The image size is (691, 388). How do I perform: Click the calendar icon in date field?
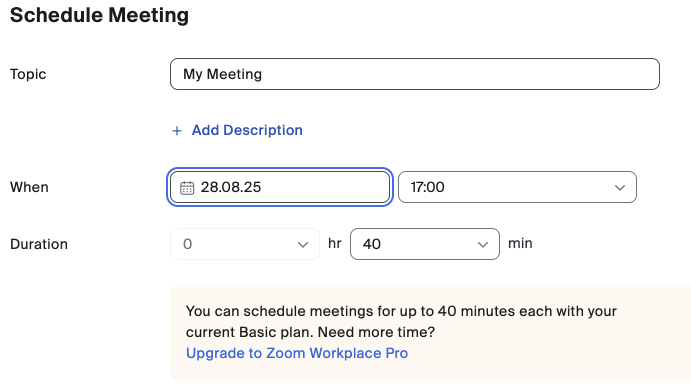[x=187, y=188]
